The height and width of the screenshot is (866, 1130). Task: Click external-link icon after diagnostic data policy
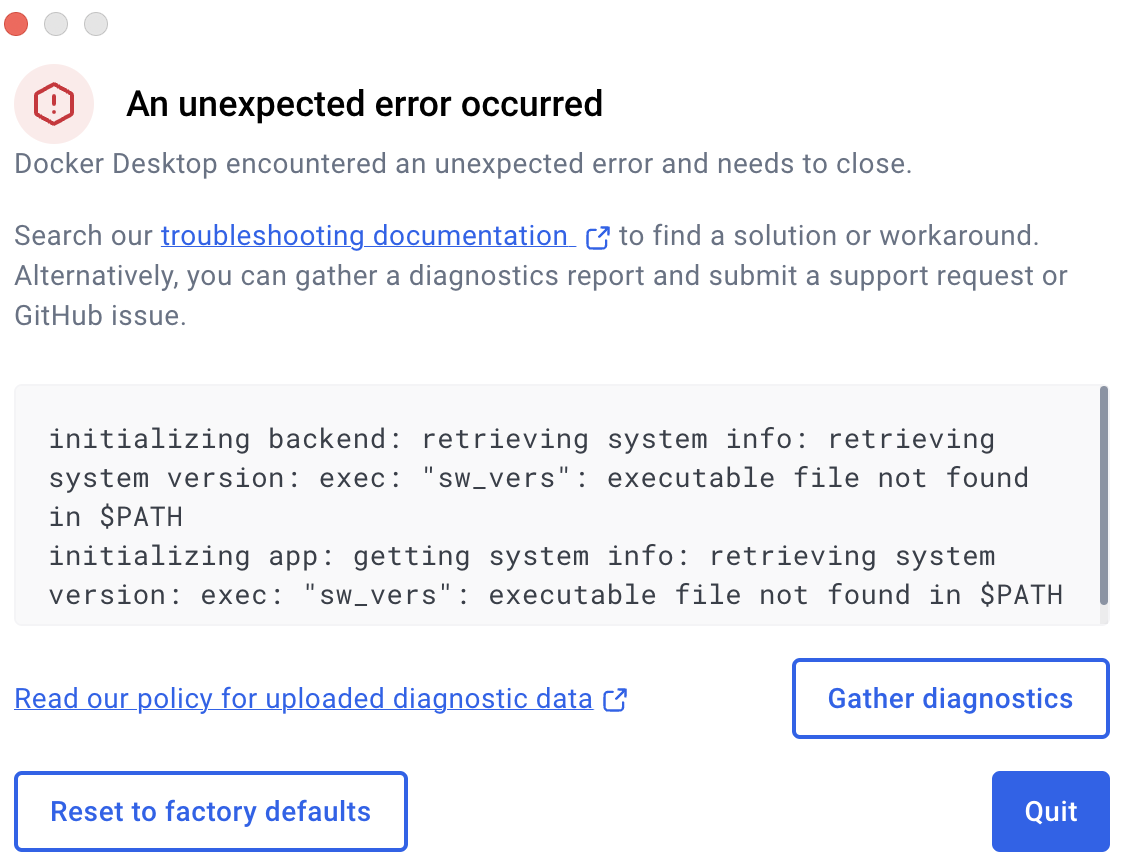coord(615,700)
